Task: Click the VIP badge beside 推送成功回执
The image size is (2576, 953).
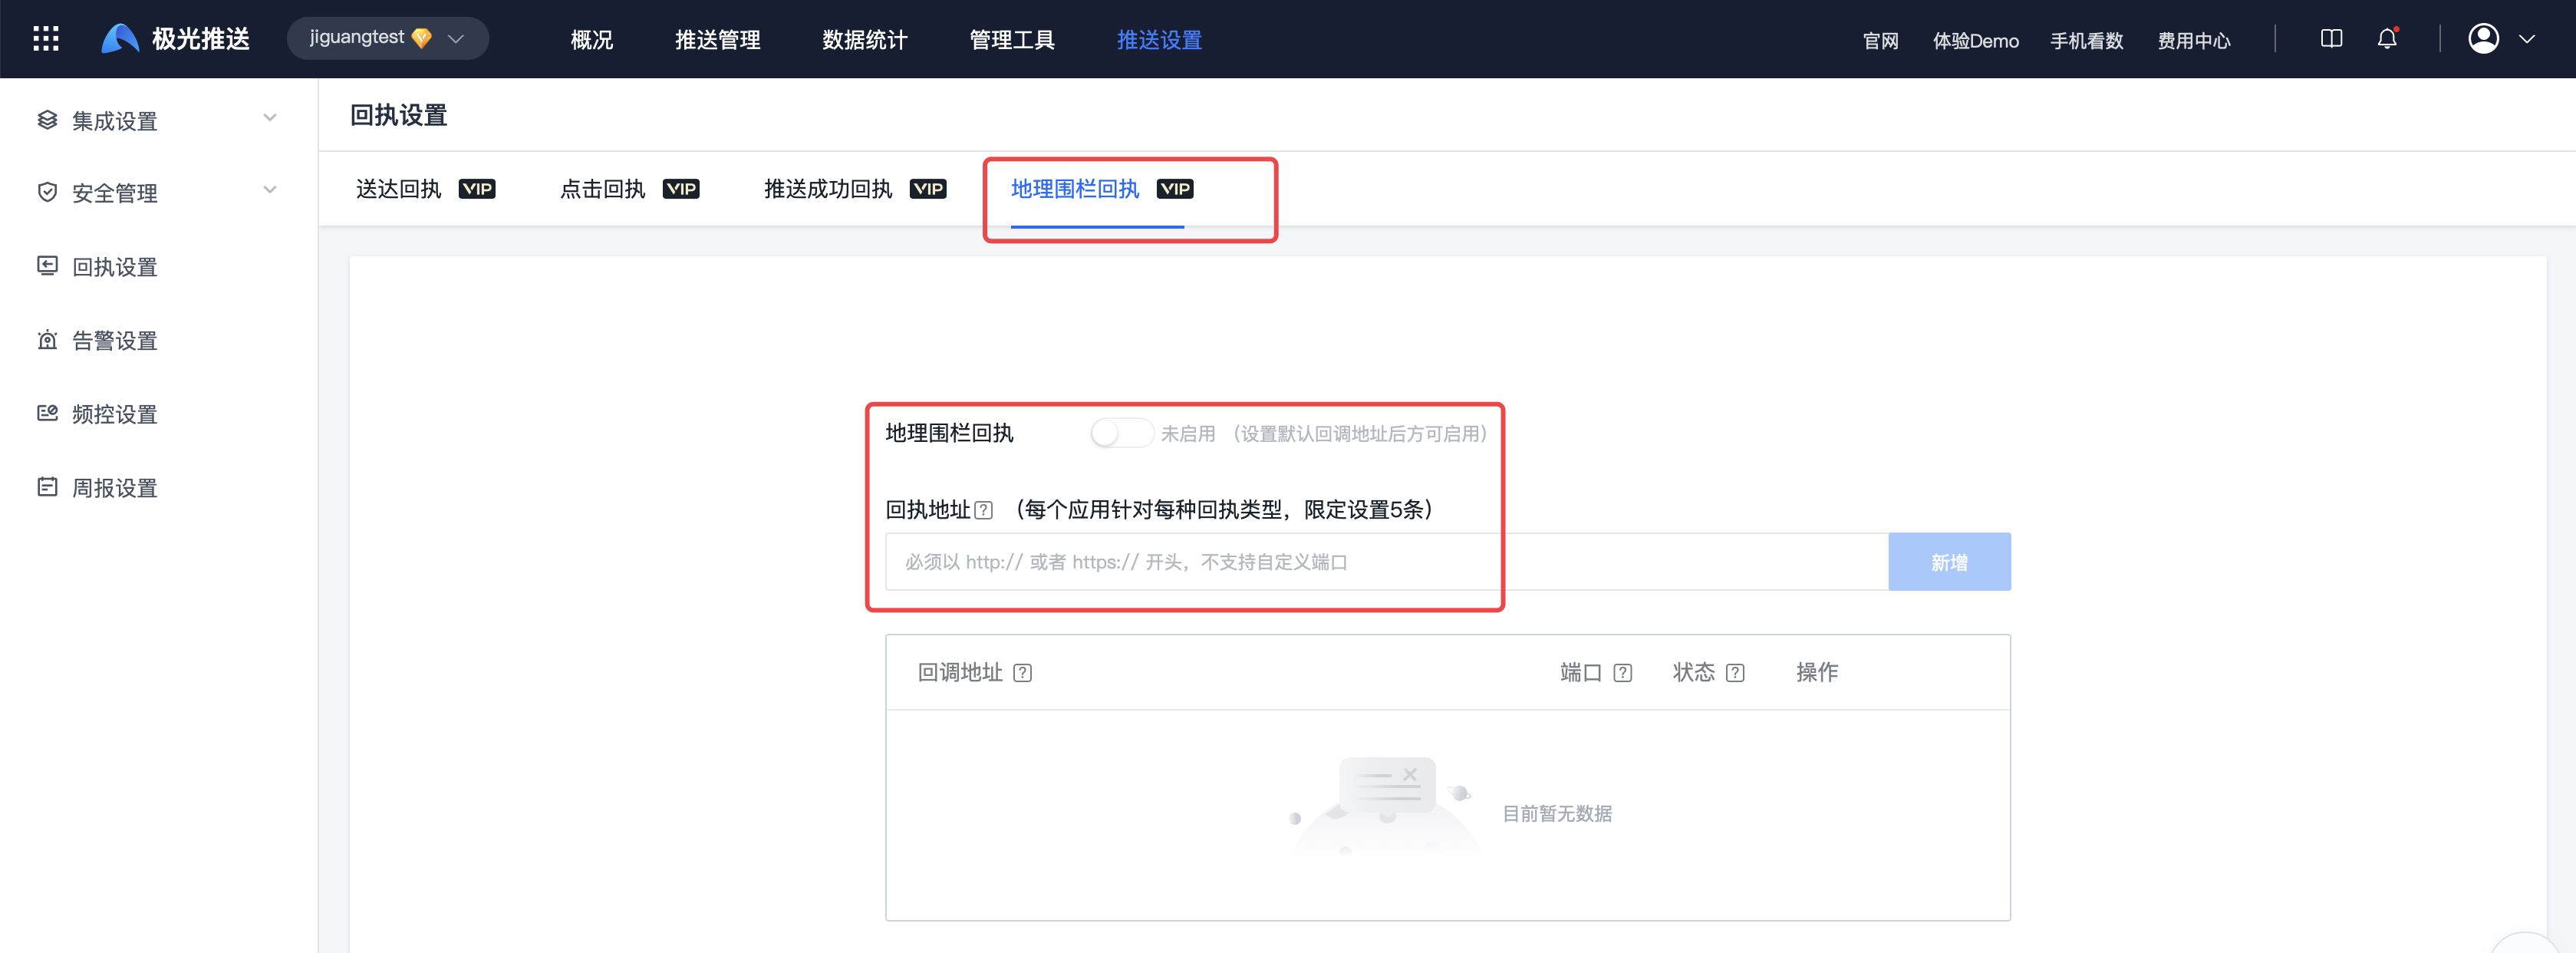Action: pyautogui.click(x=928, y=189)
